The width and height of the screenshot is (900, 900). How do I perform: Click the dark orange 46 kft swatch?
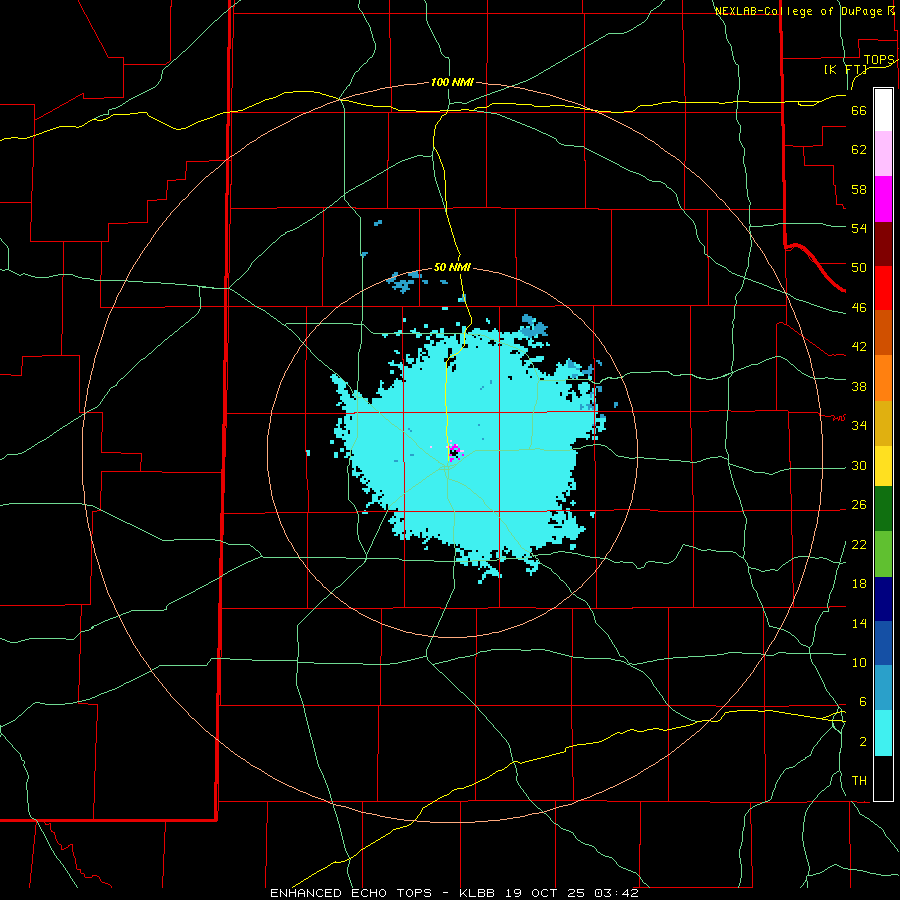point(883,333)
